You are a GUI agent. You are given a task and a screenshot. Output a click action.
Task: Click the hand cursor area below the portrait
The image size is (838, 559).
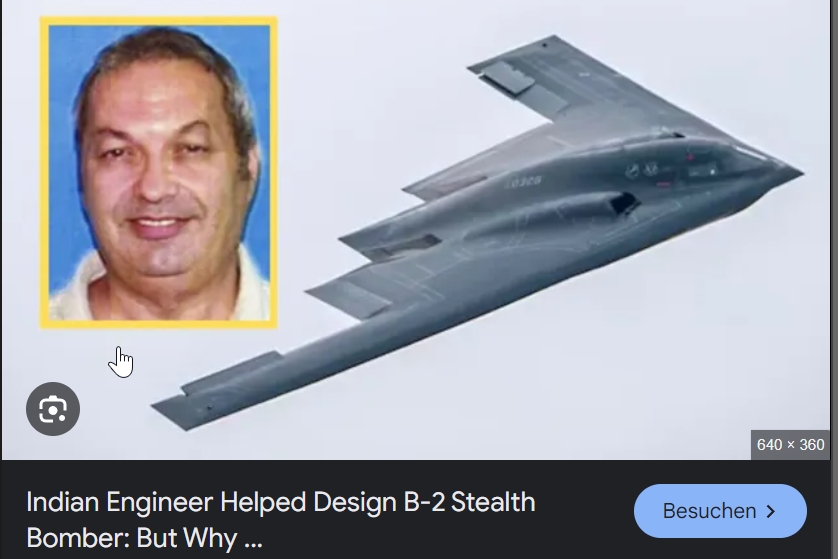(x=121, y=362)
